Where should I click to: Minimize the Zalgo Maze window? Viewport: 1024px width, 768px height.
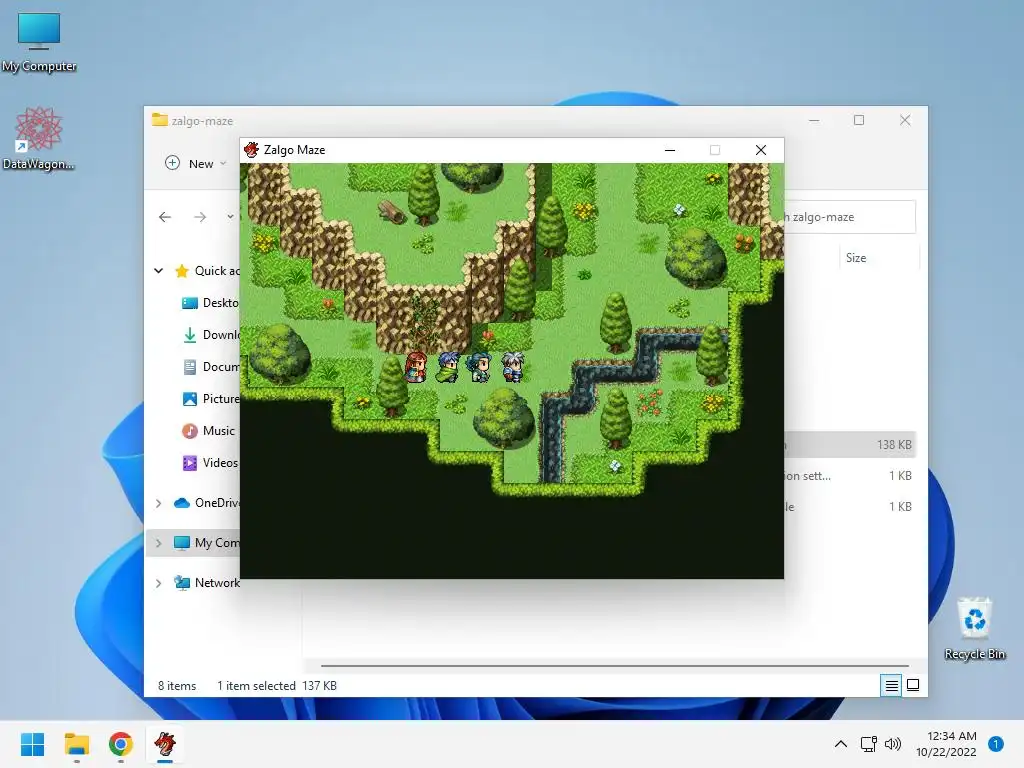pos(669,150)
